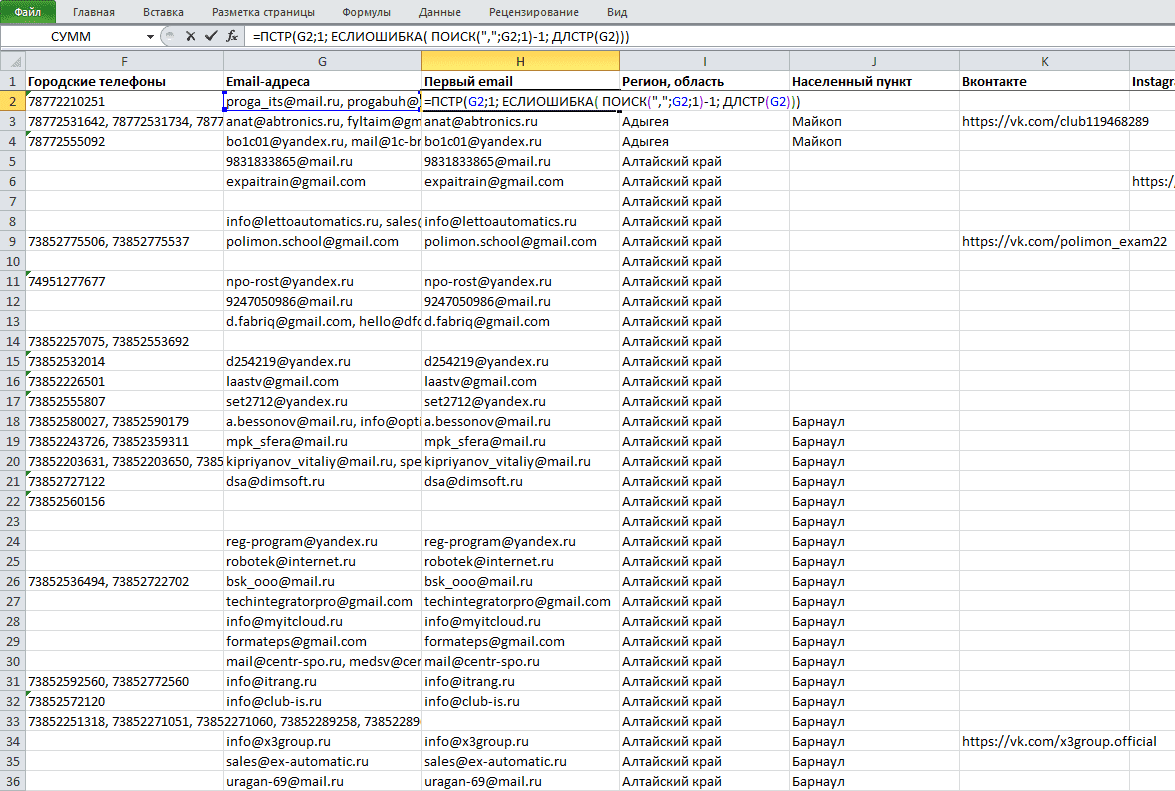
Task: Click Select All corner triangle
Action: pos(13,61)
